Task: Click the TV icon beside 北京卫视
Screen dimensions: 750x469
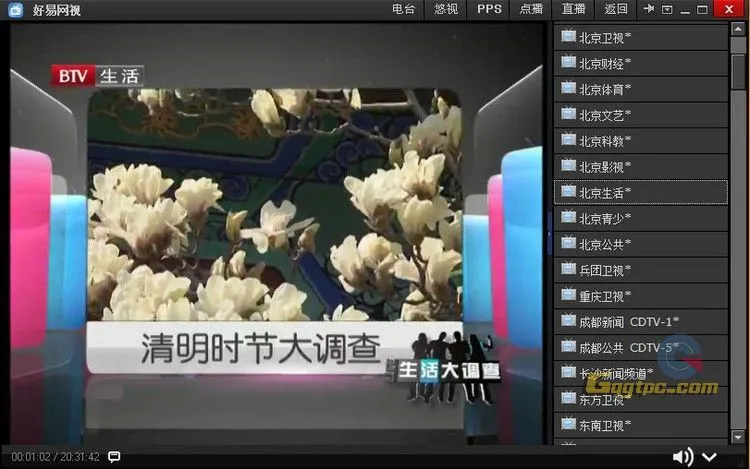Action: pos(568,36)
